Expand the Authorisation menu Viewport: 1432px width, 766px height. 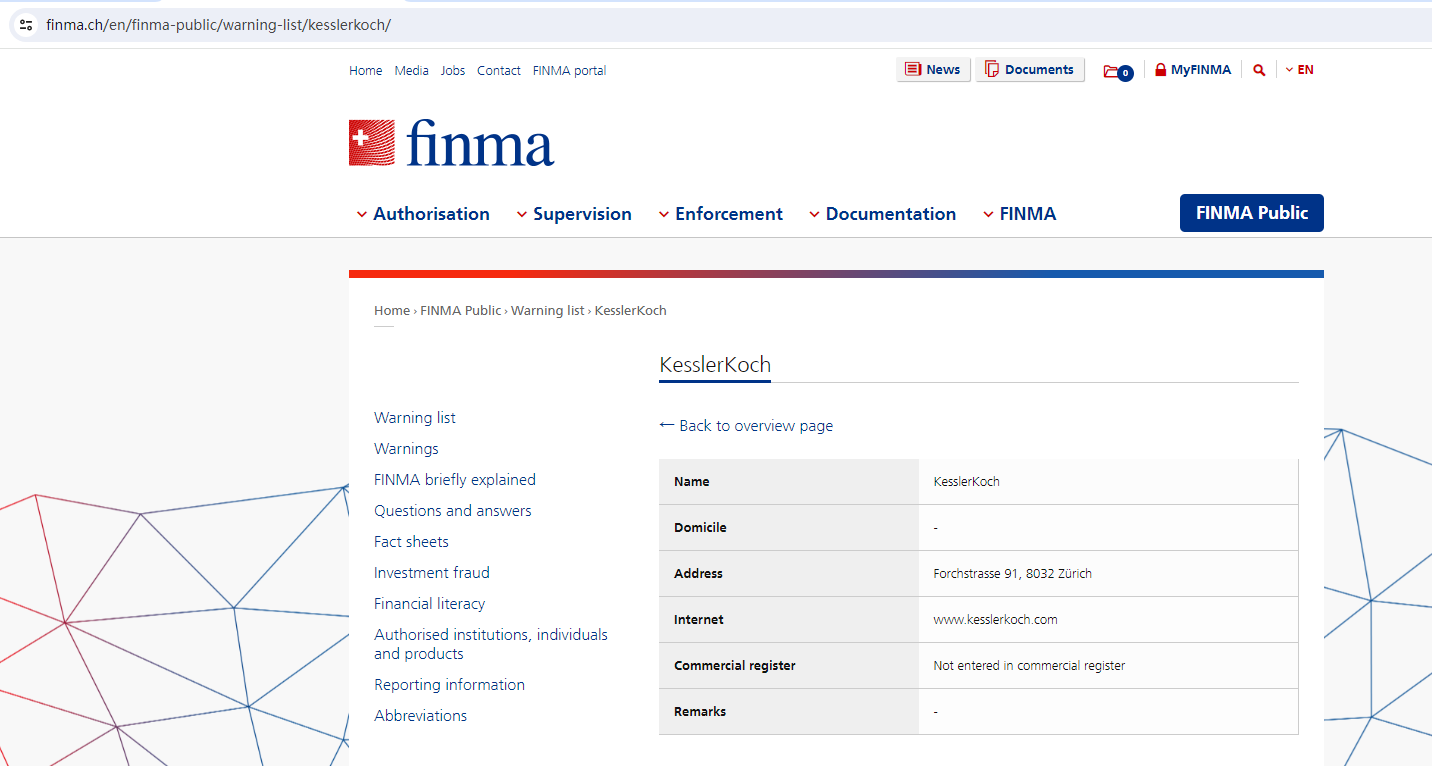pos(423,214)
